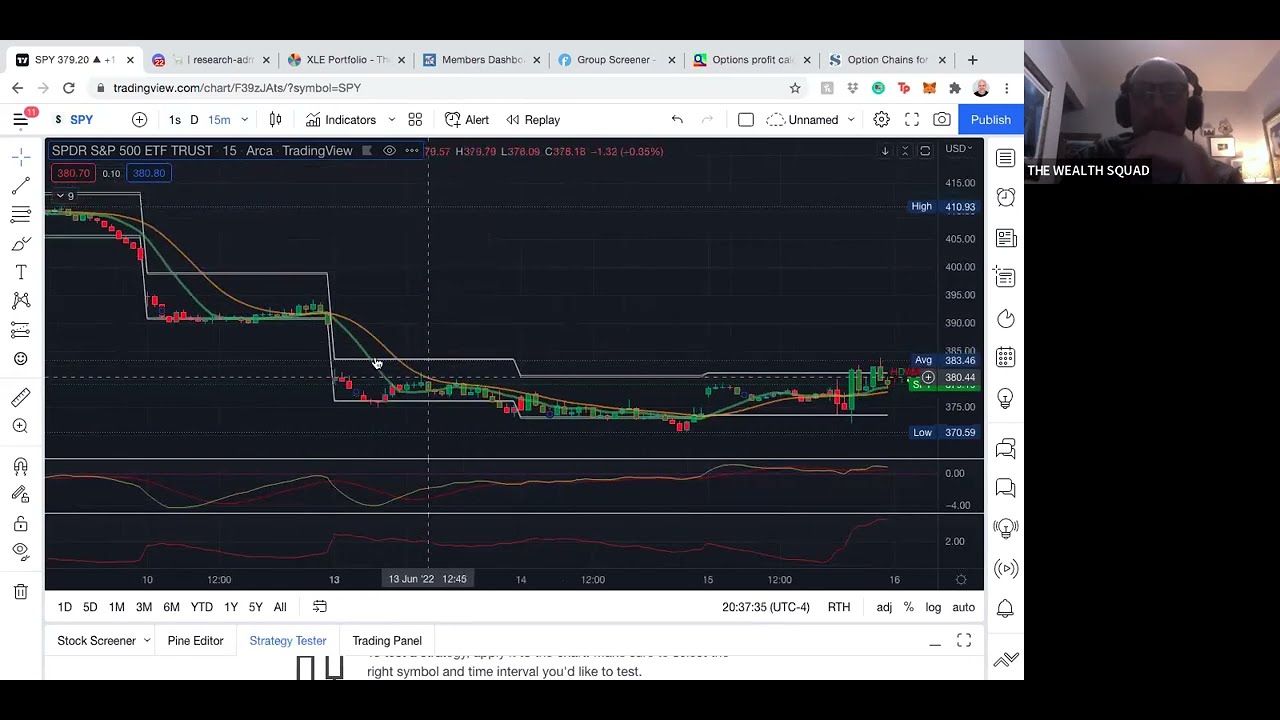This screenshot has width=1280, height=720.
Task: Open the TradingView hamburger menu
Action: point(20,120)
